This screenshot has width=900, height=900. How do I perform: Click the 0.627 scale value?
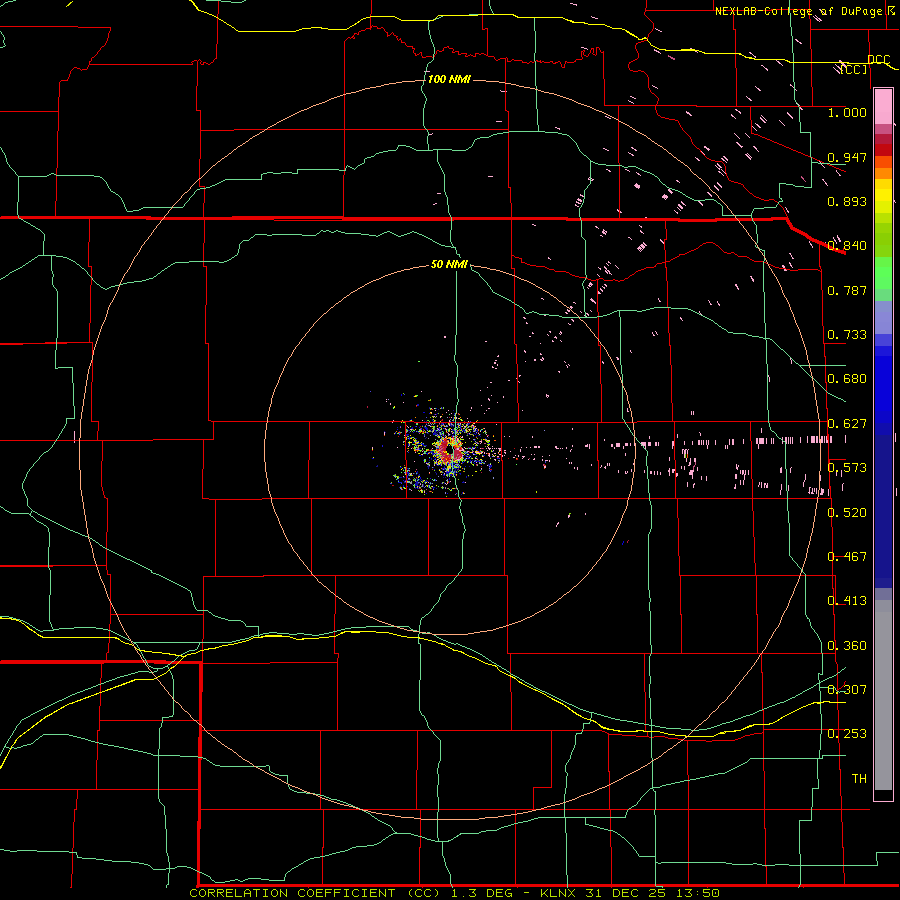(847, 424)
